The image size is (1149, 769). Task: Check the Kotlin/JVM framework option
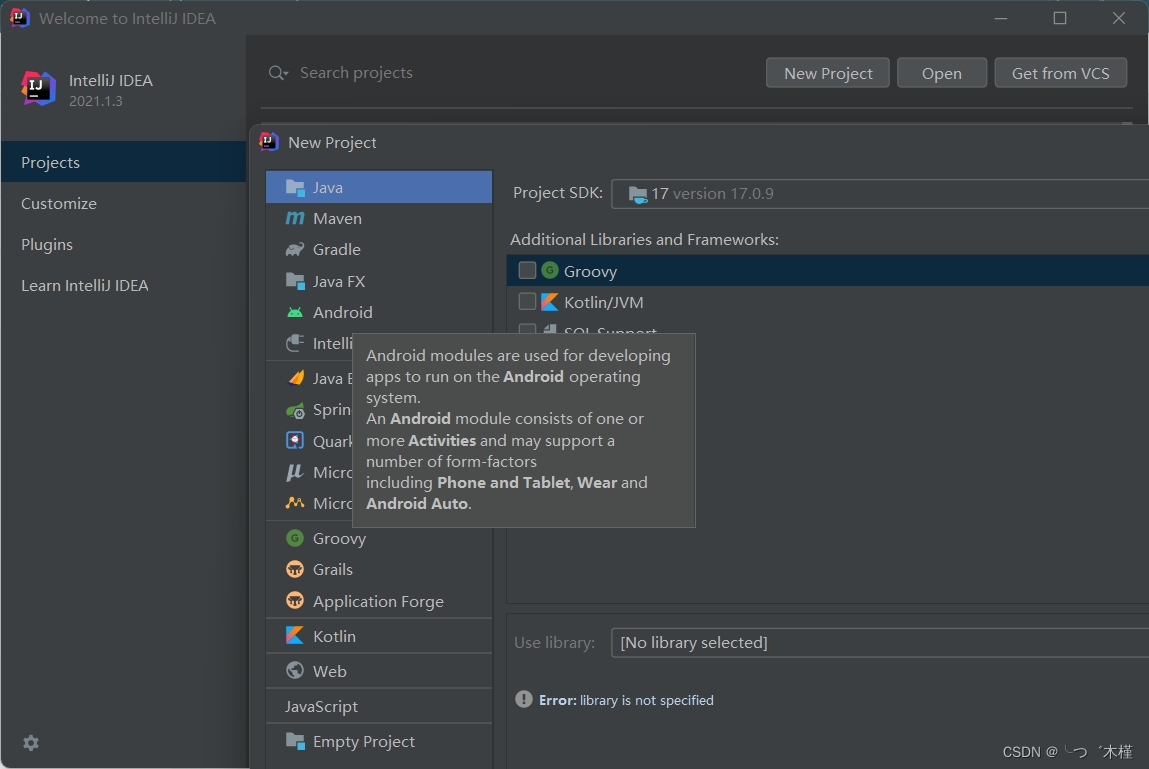pyautogui.click(x=527, y=301)
